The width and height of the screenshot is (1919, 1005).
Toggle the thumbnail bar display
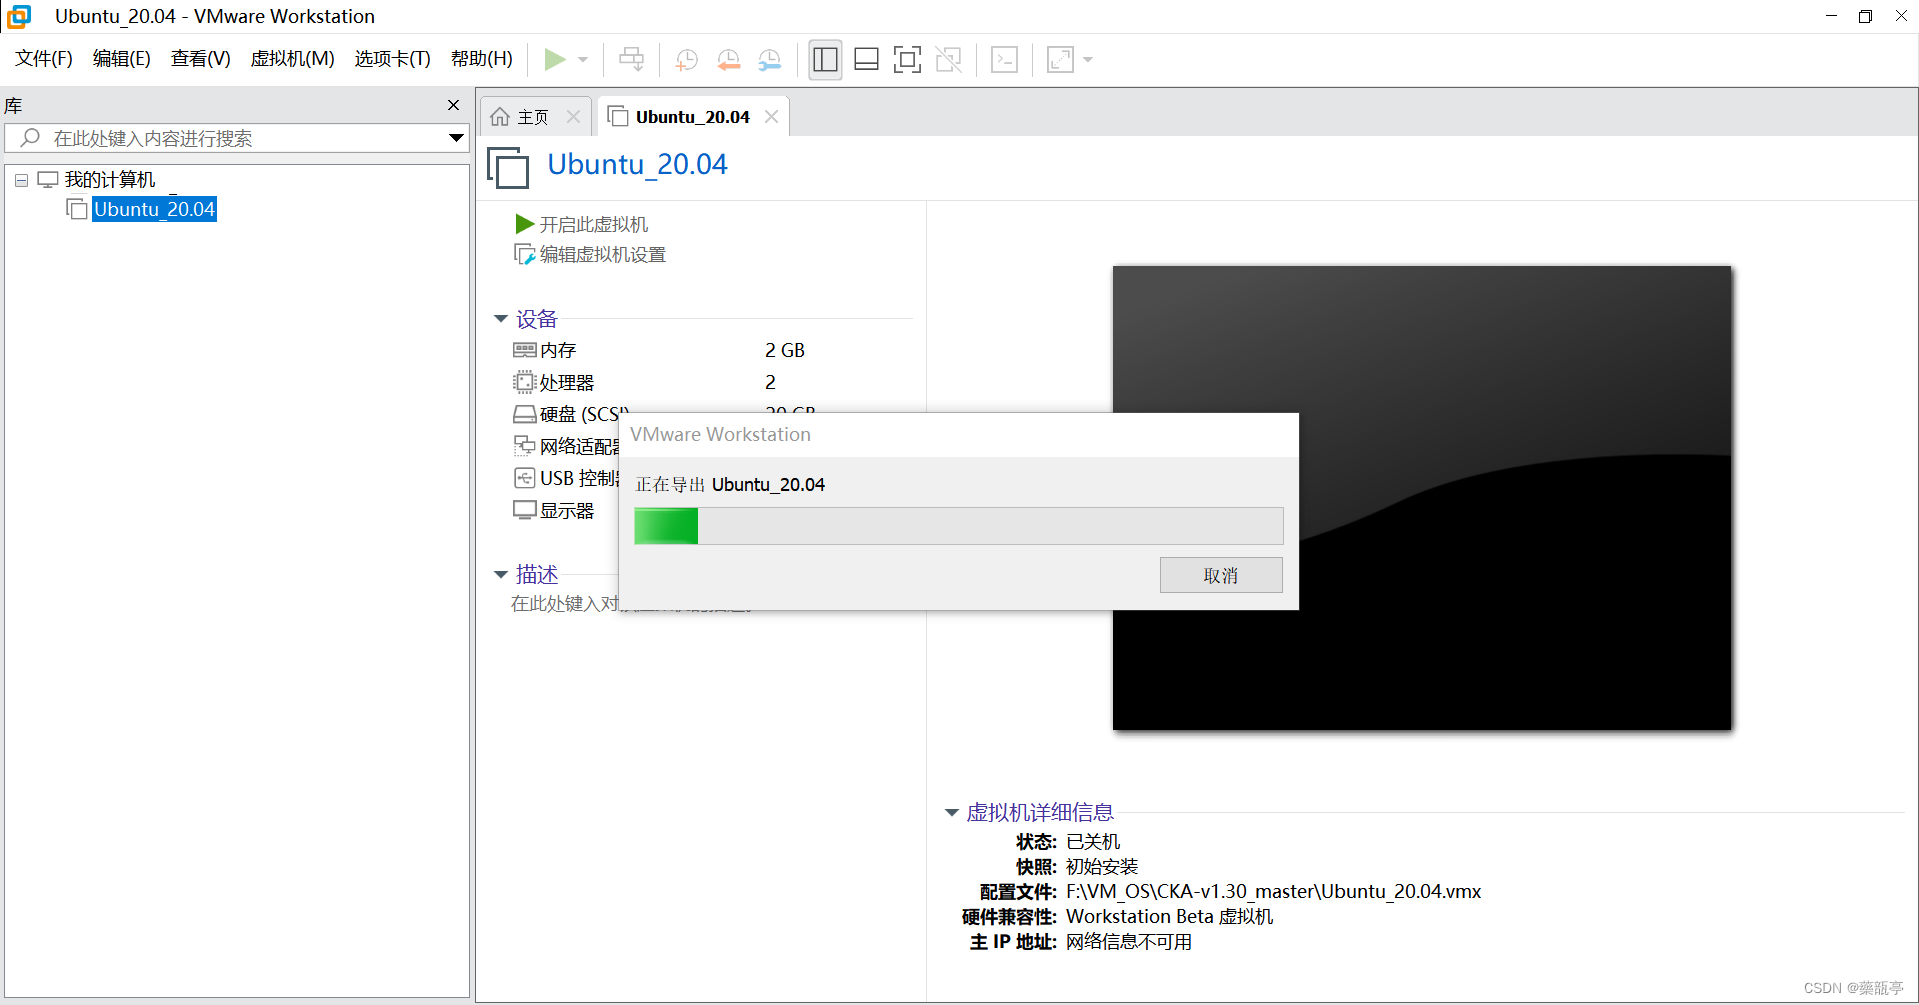pos(866,59)
